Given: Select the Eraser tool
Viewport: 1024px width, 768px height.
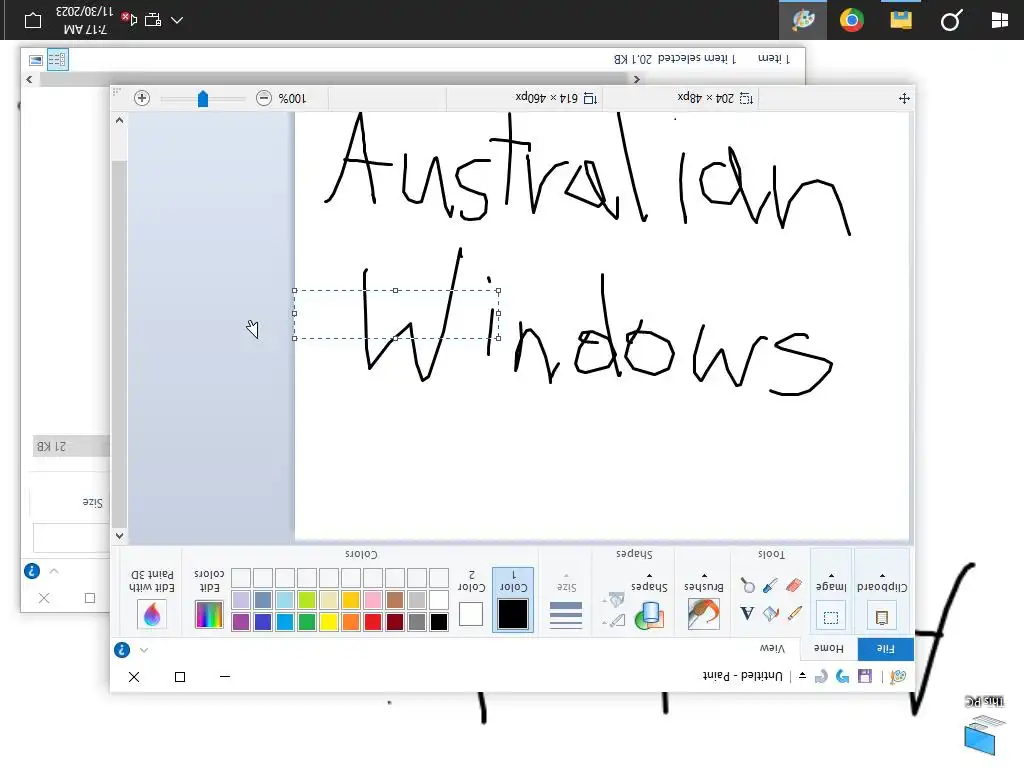Looking at the screenshot, I should tap(794, 585).
